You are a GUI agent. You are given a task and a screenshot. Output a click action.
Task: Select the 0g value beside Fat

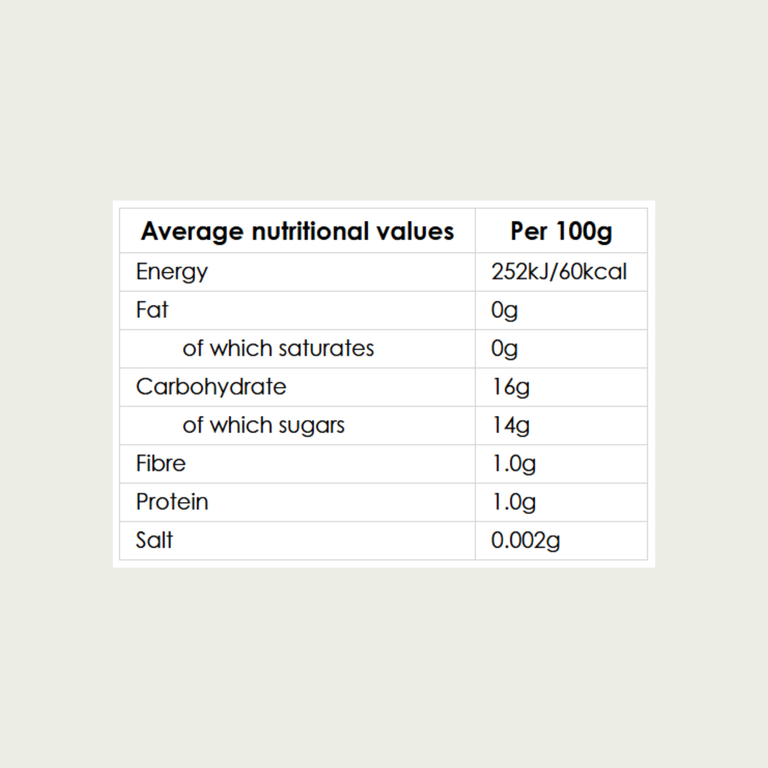click(504, 311)
